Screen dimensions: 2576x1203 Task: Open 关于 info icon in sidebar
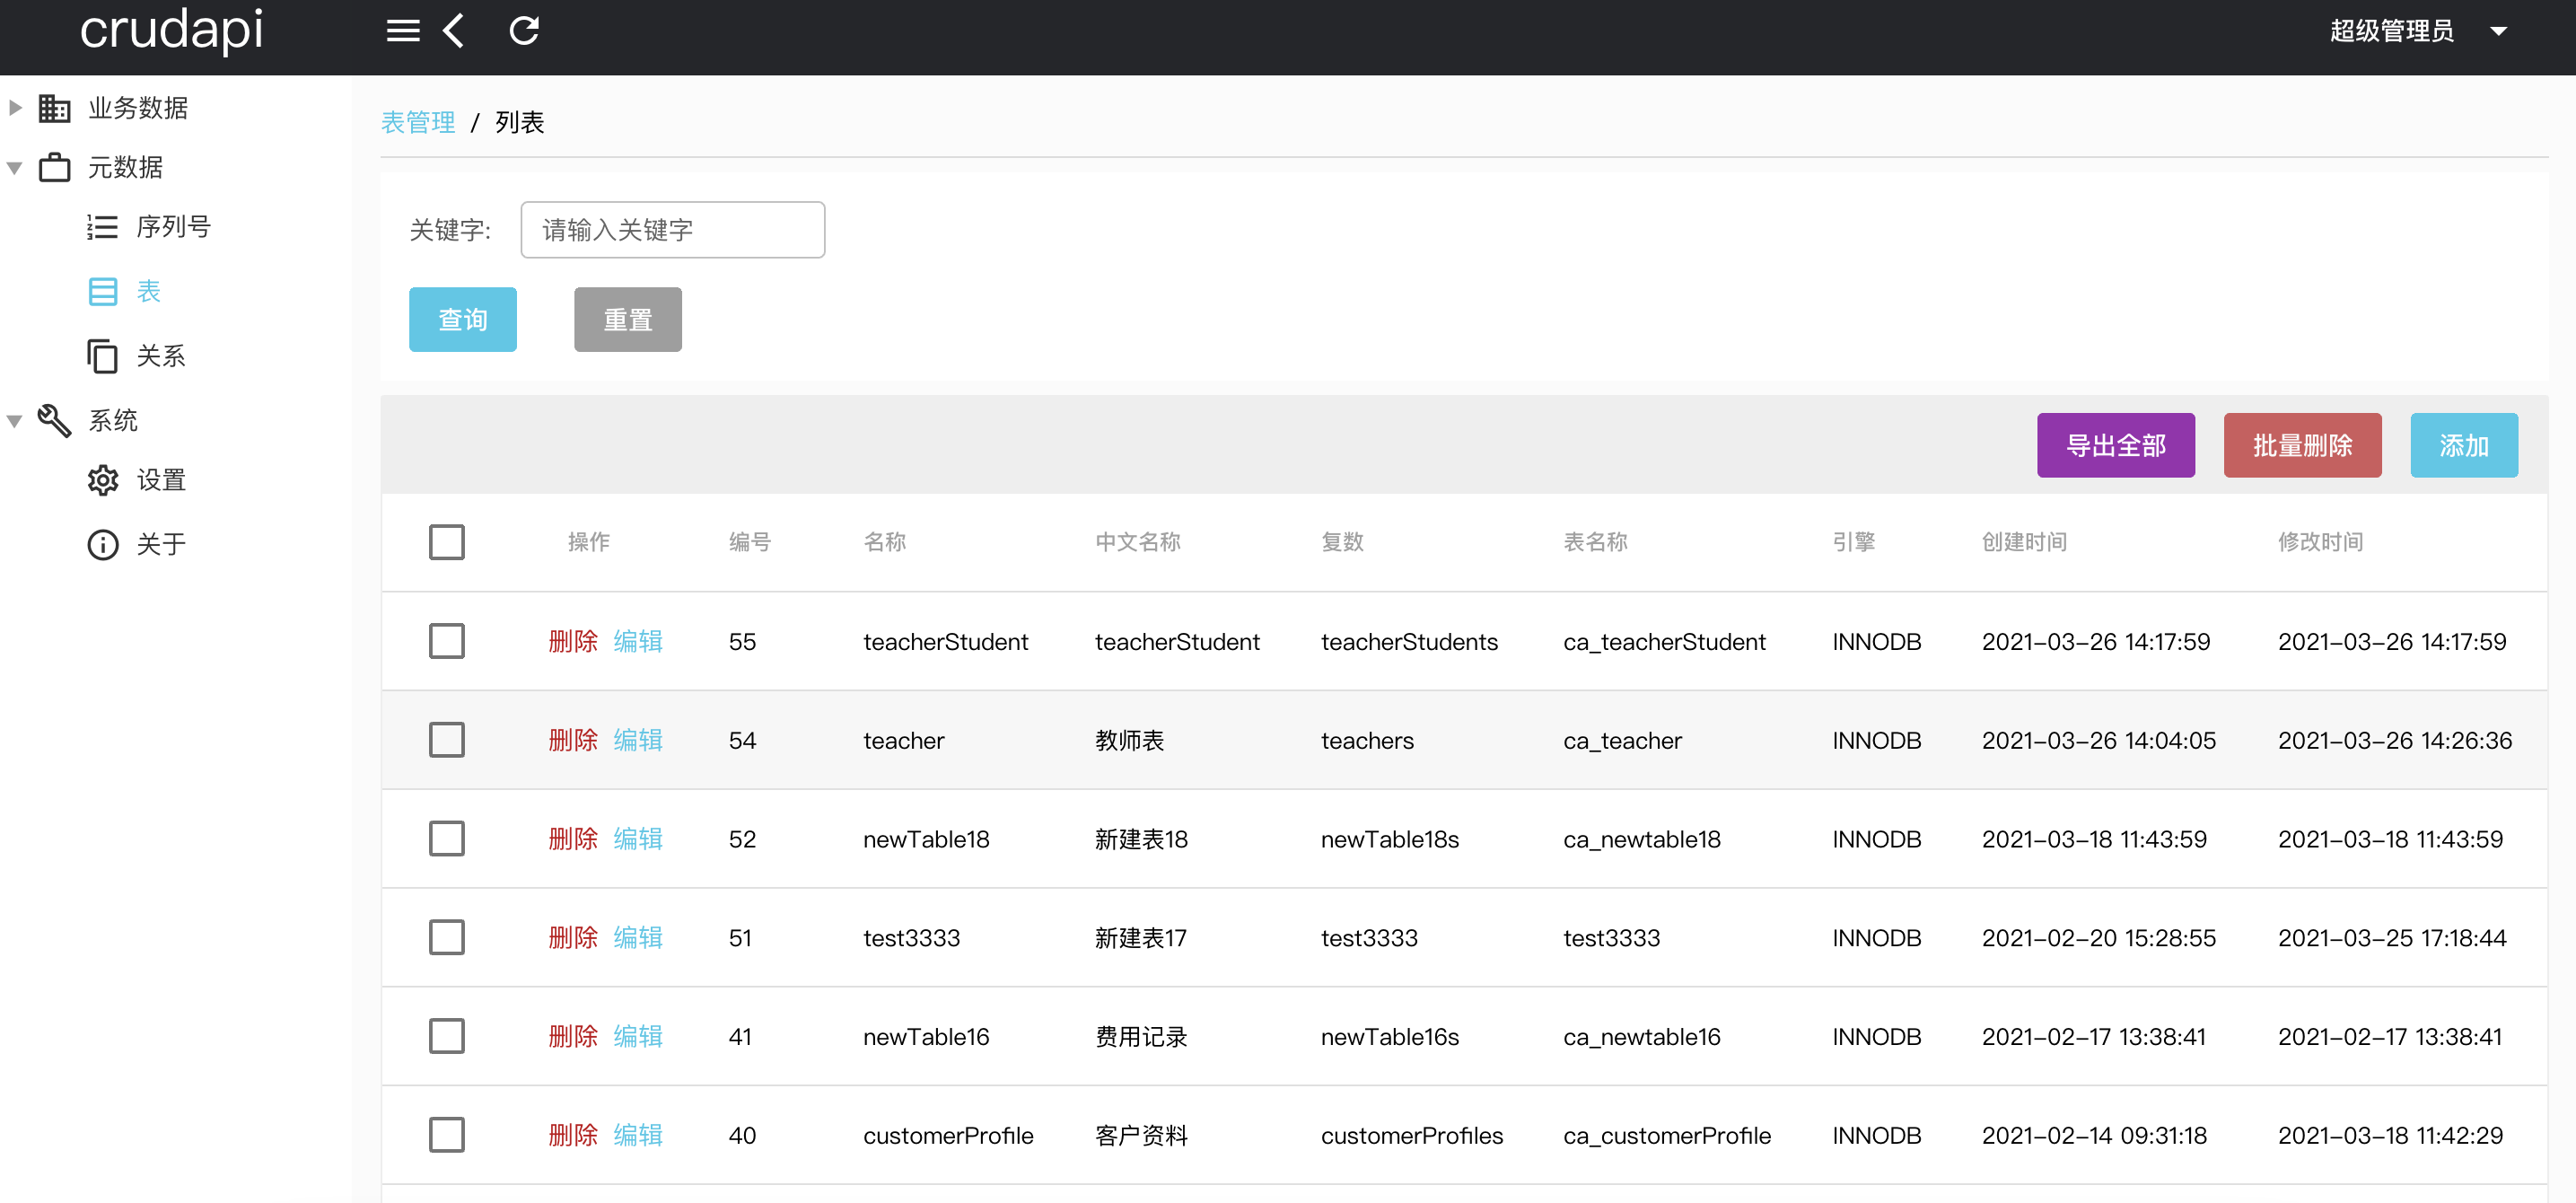(x=102, y=544)
